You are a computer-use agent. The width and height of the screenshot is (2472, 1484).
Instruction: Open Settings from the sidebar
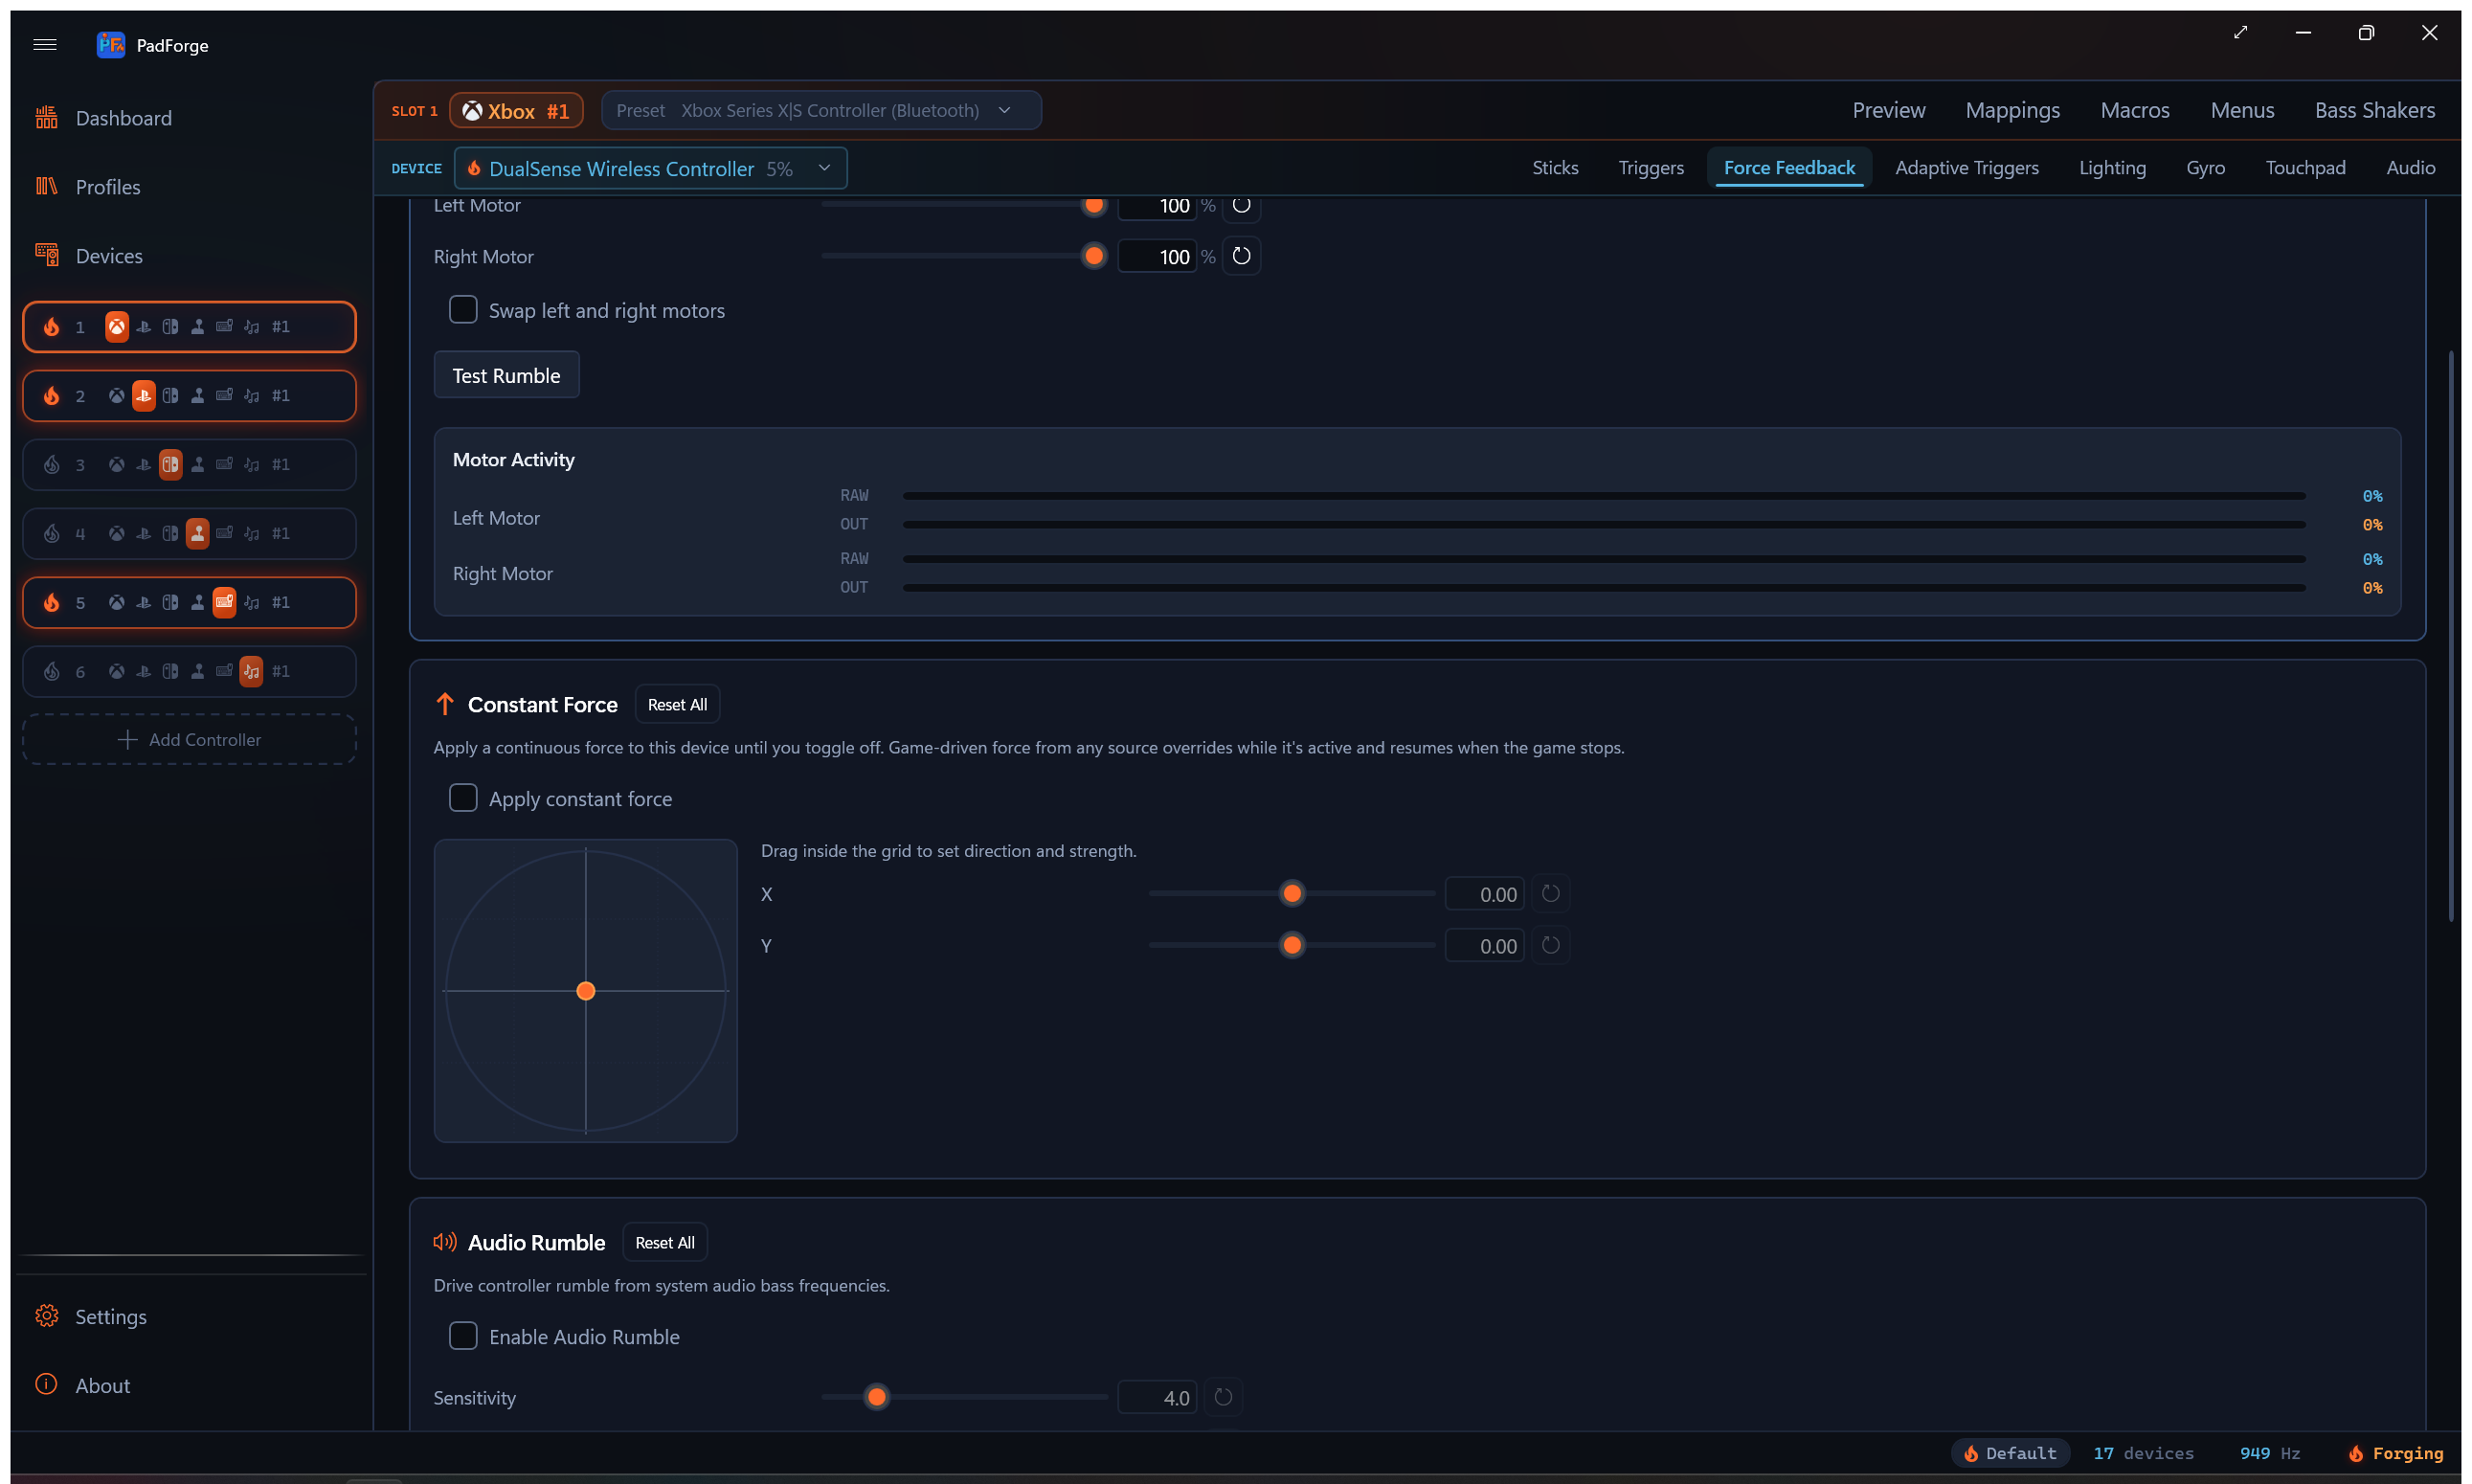click(x=110, y=1316)
